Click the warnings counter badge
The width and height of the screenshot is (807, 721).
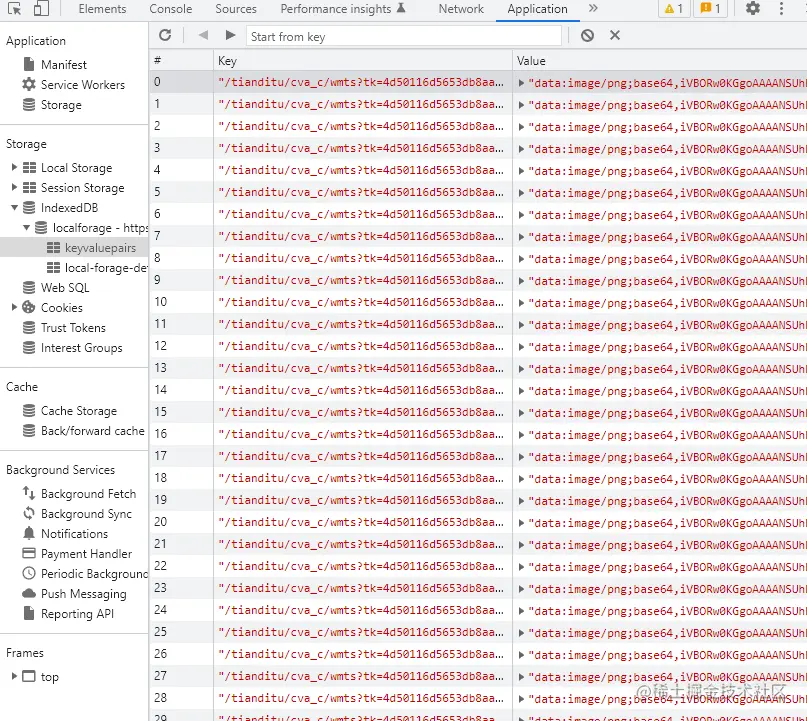(674, 8)
